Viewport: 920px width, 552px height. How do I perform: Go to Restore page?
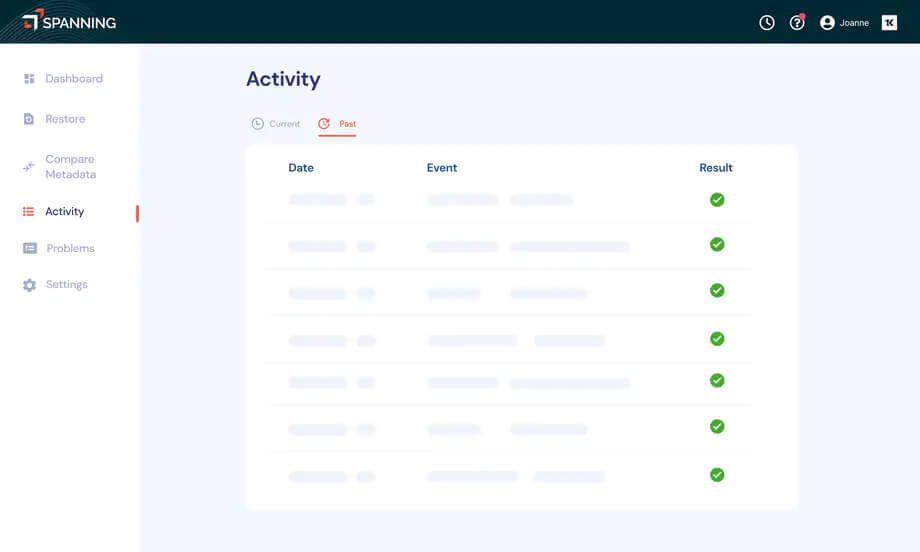(x=65, y=119)
